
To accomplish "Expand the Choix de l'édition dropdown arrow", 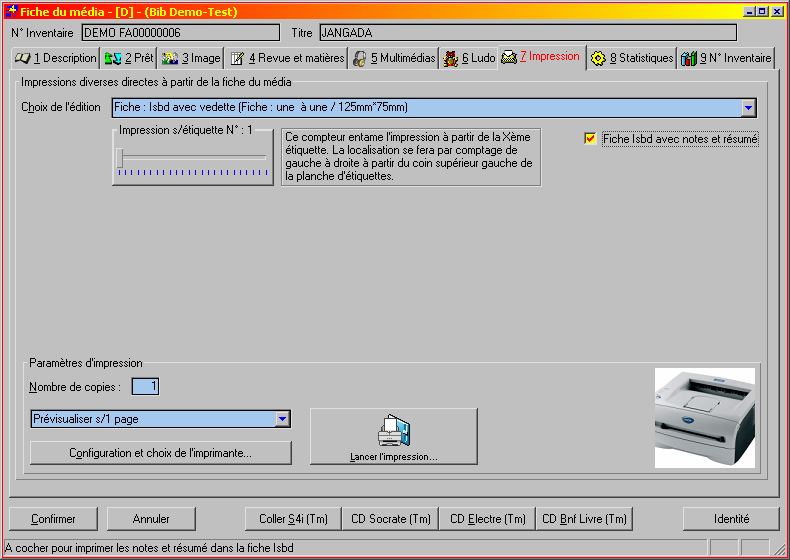I will click(x=748, y=107).
